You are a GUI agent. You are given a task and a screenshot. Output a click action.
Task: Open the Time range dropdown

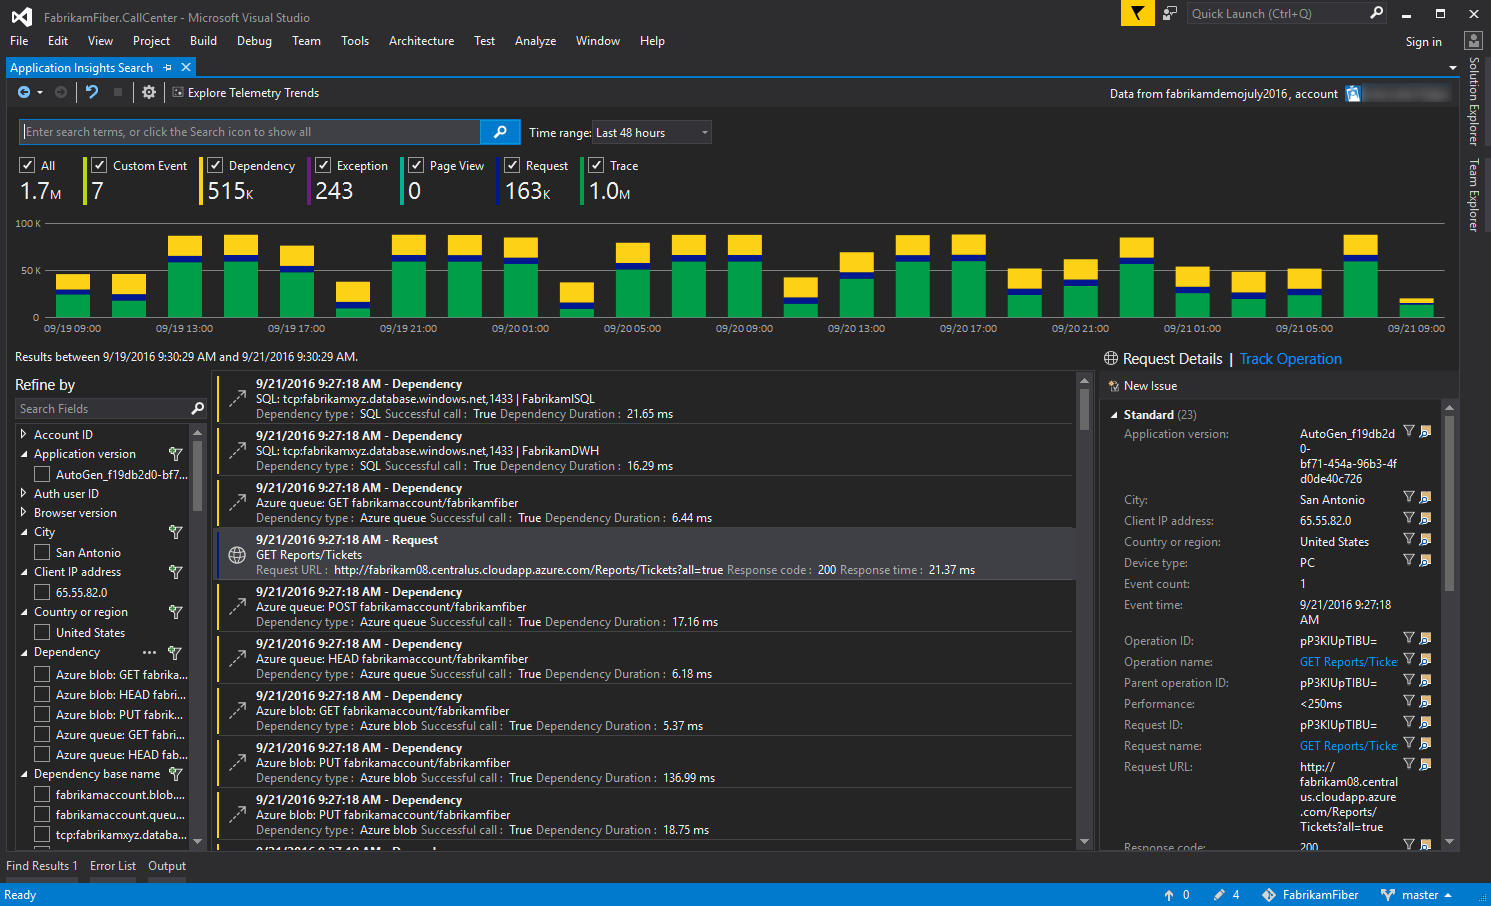pyautogui.click(x=652, y=132)
